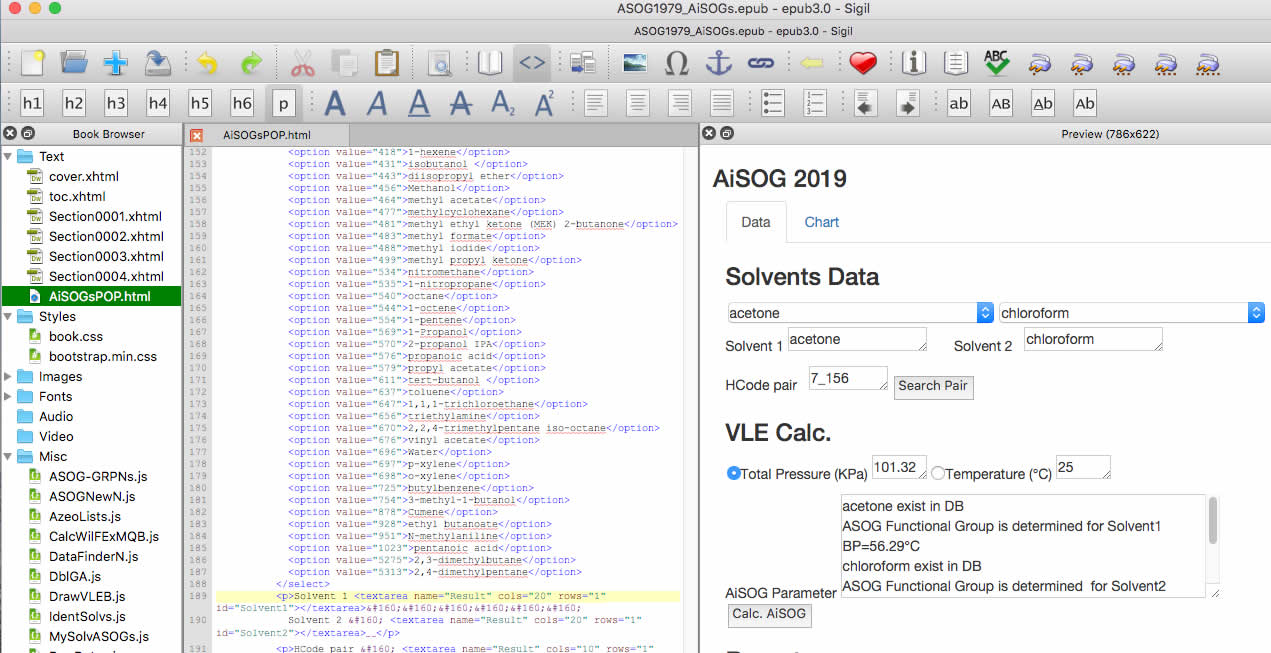Open Find and Replace magnifier icon
Screen dimensions: 1271x653
pyautogui.click(x=439, y=63)
